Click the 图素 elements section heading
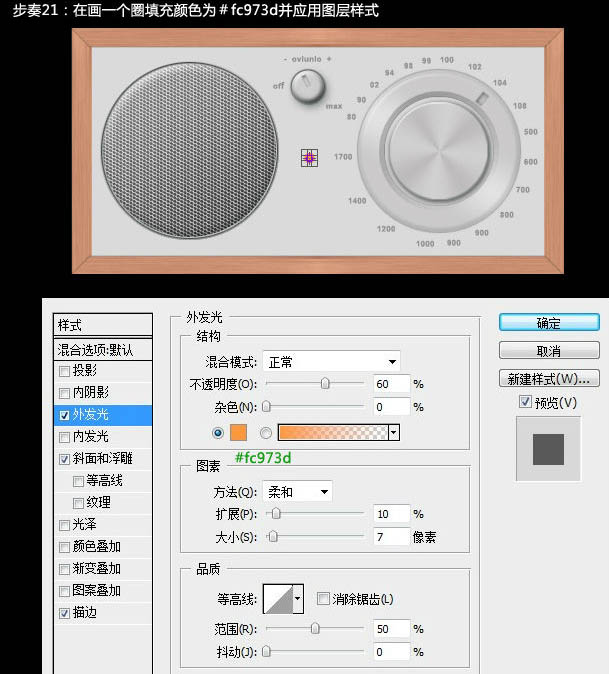 pos(208,466)
